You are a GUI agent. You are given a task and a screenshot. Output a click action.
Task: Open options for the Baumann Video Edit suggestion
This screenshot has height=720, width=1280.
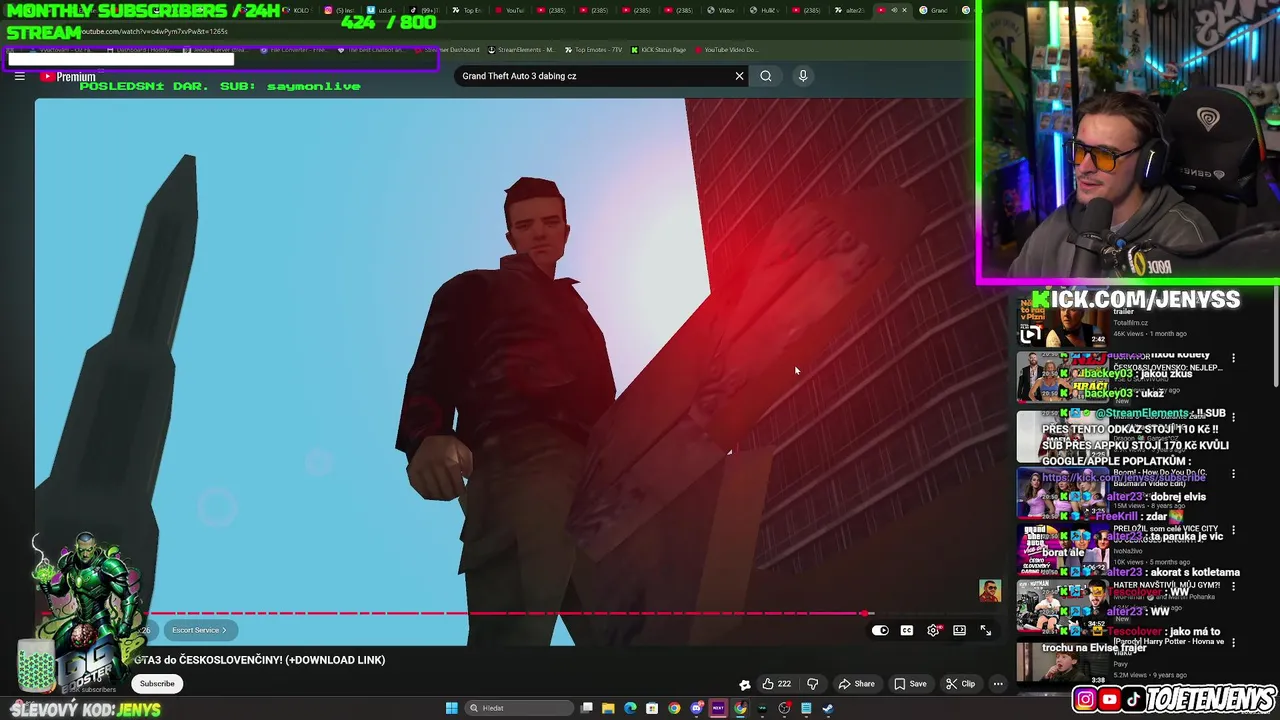pos(1233,473)
